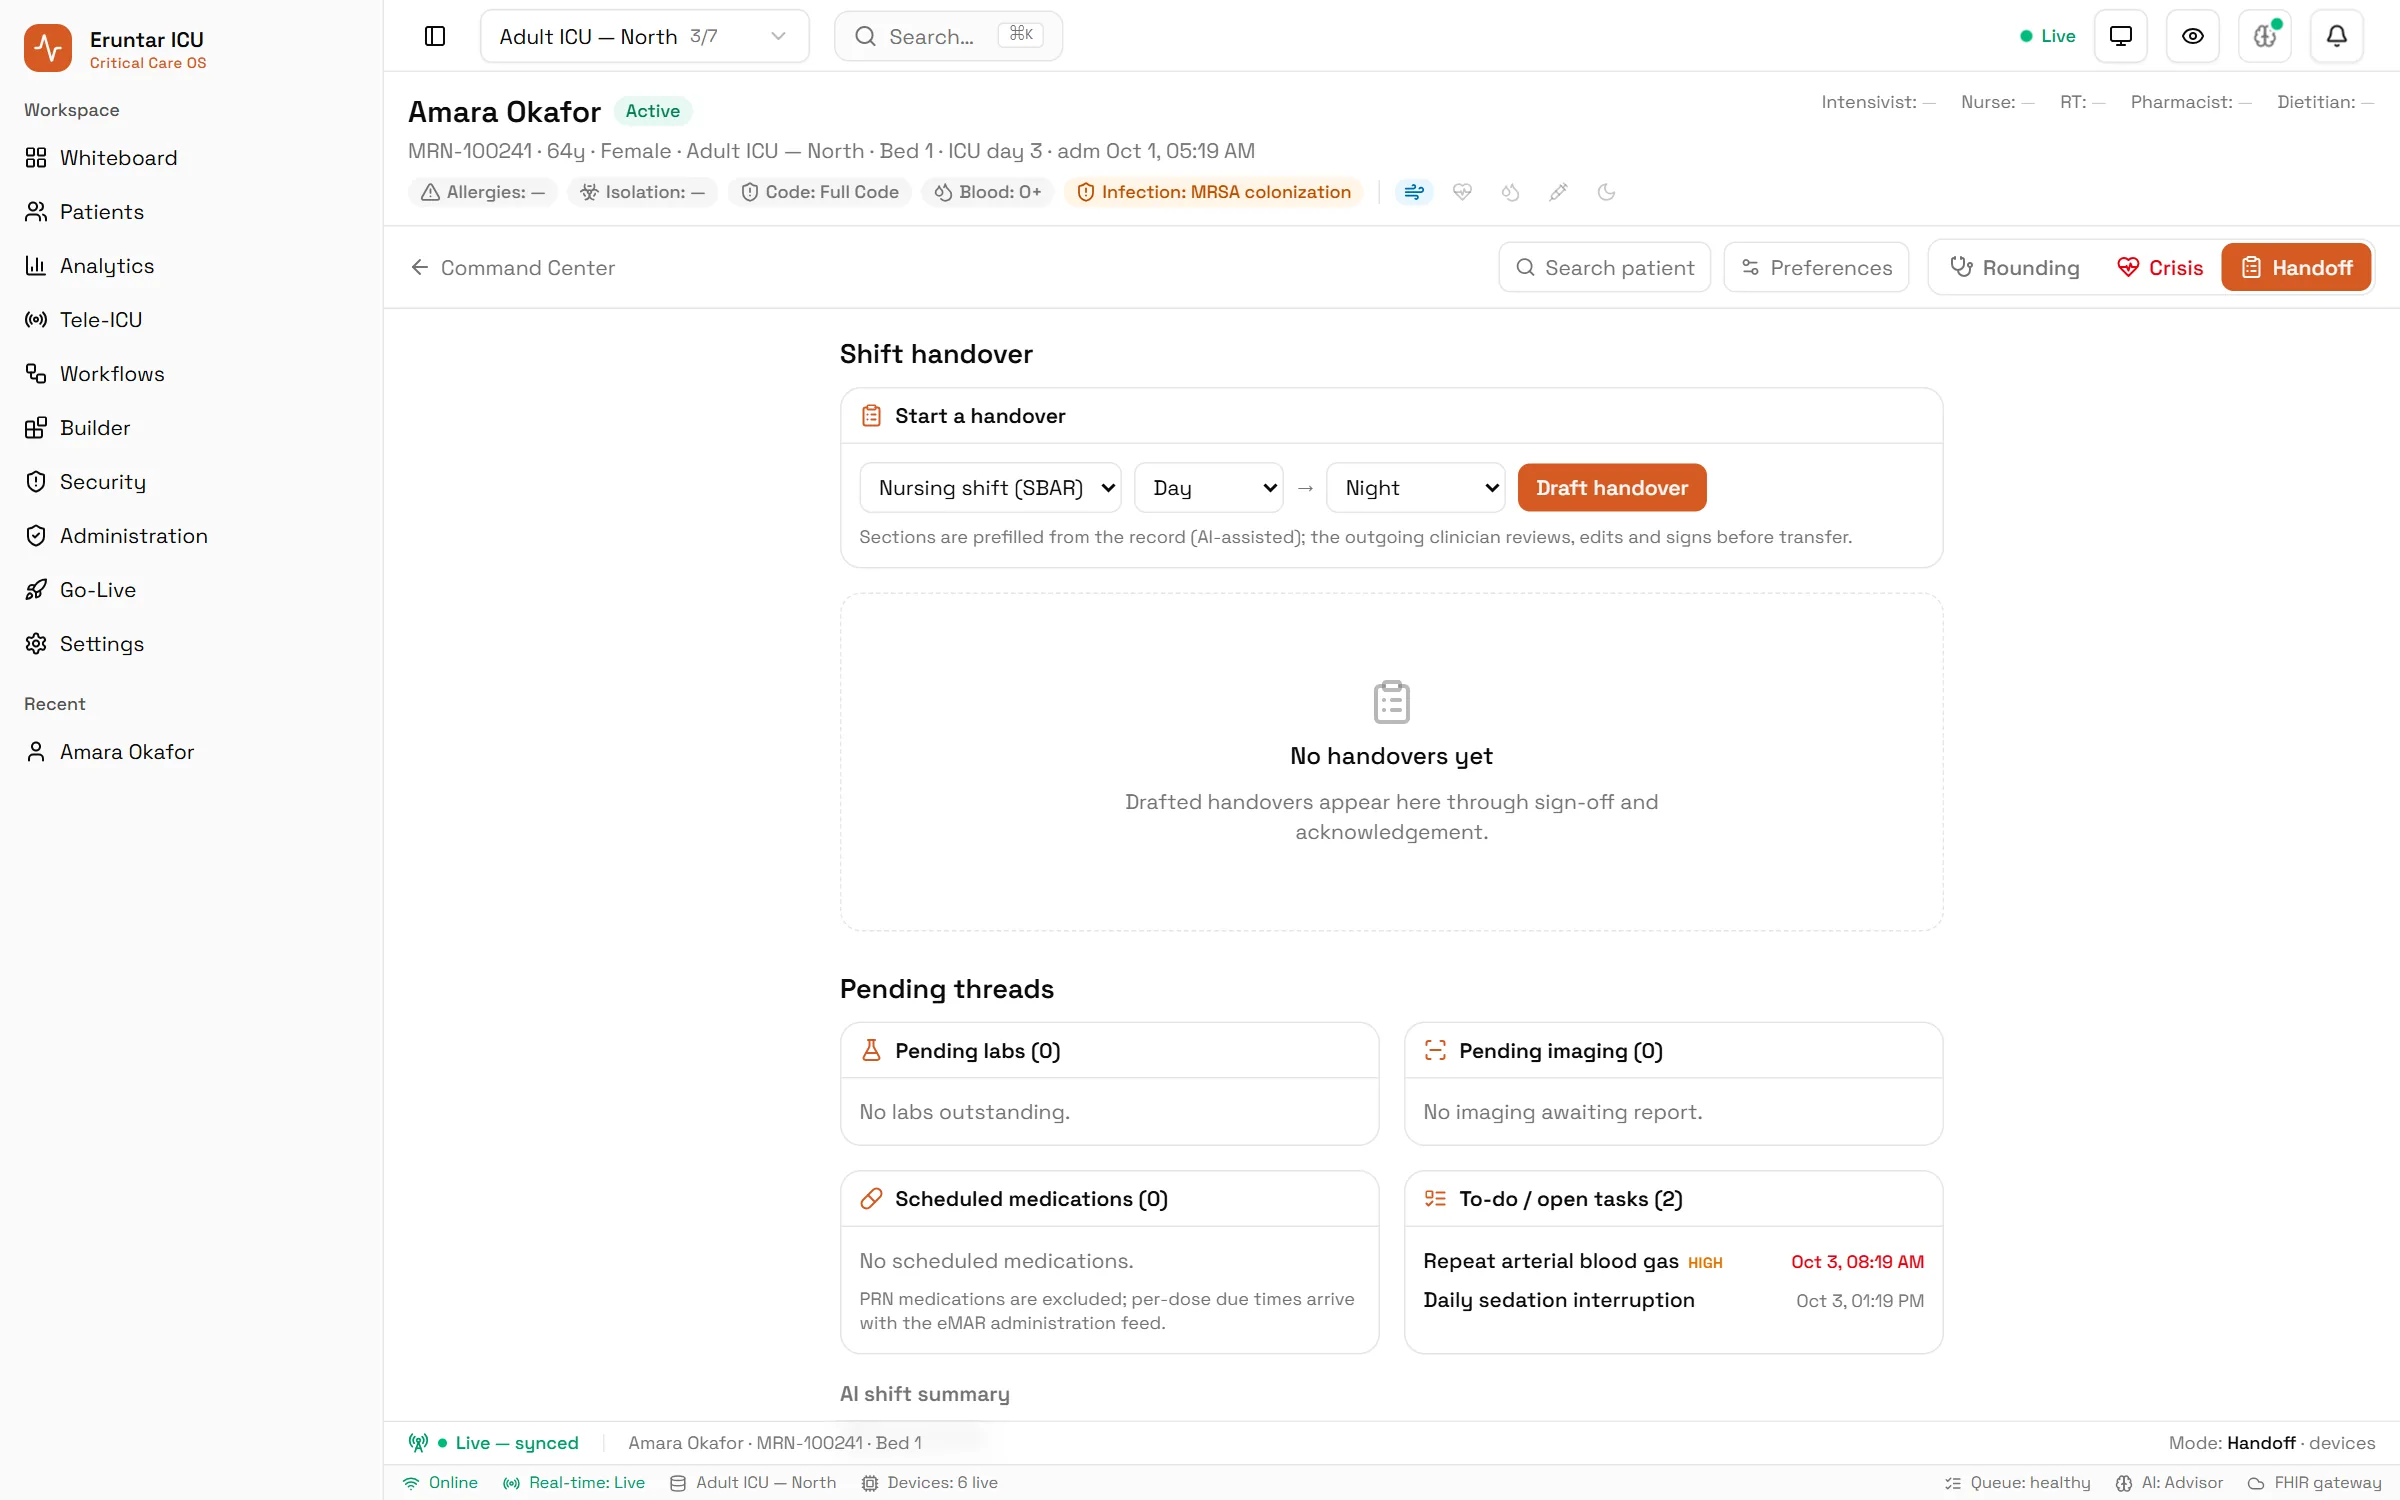Click the Devices: 6 live status
The height and width of the screenshot is (1500, 2400).
pyautogui.click(x=930, y=1483)
